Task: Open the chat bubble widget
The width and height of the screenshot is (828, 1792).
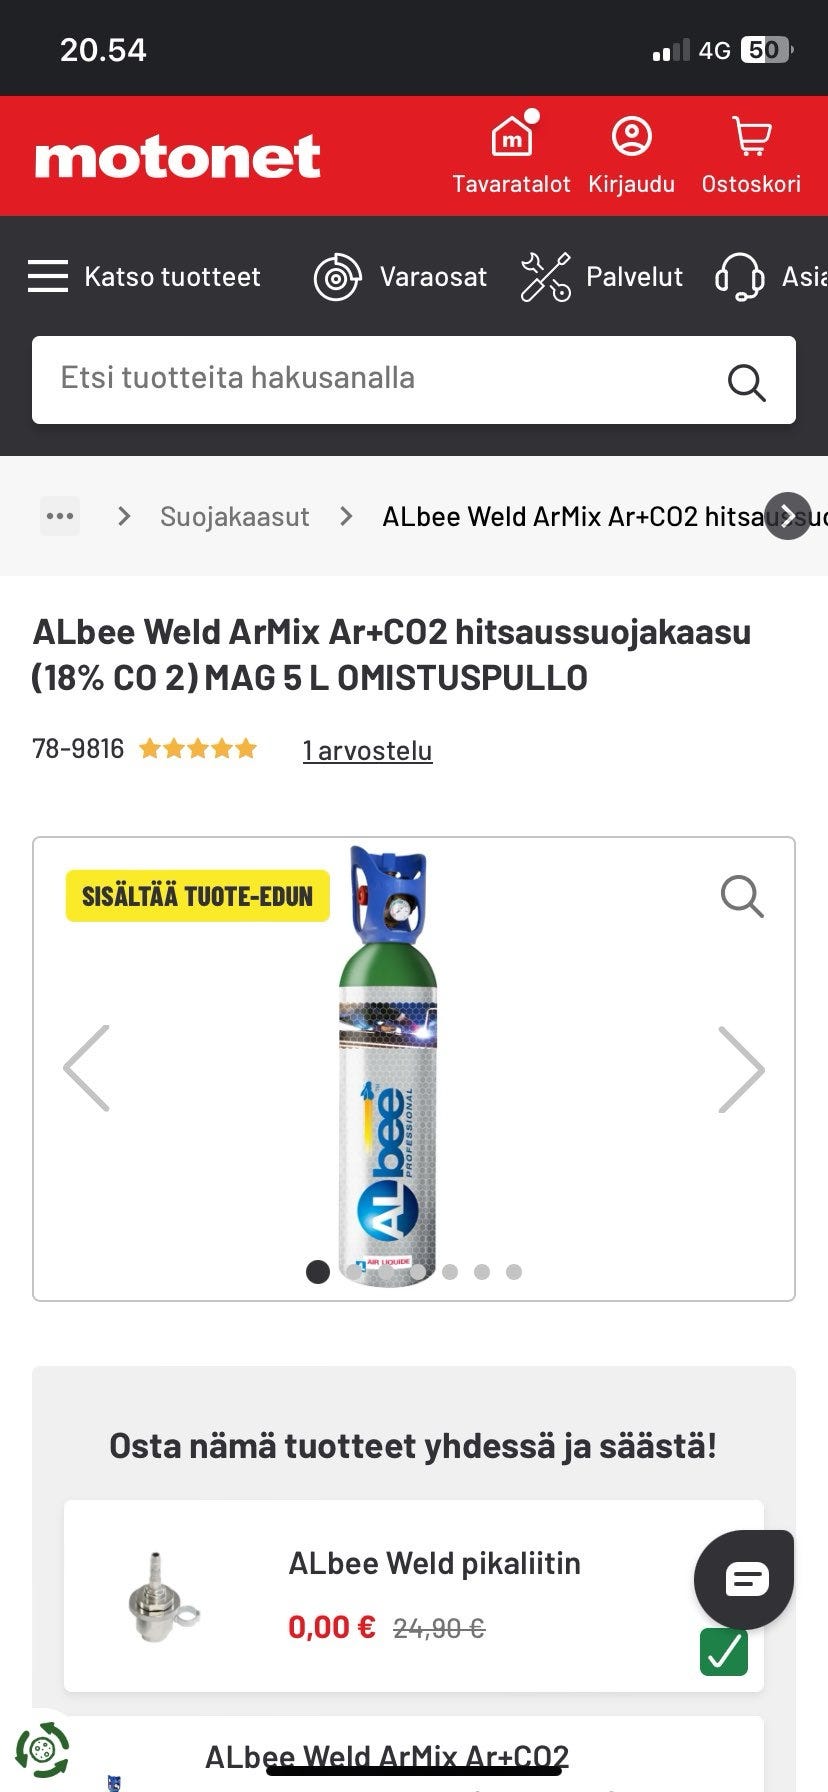Action: (x=745, y=1579)
